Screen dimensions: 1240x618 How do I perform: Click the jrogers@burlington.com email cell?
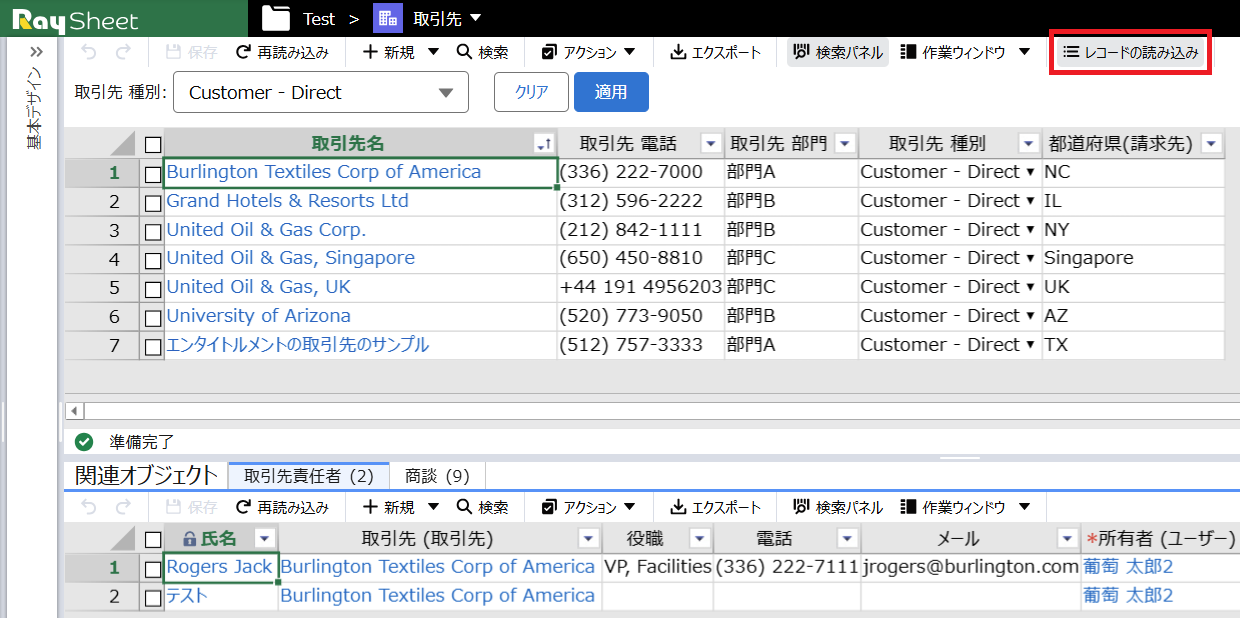point(971,567)
